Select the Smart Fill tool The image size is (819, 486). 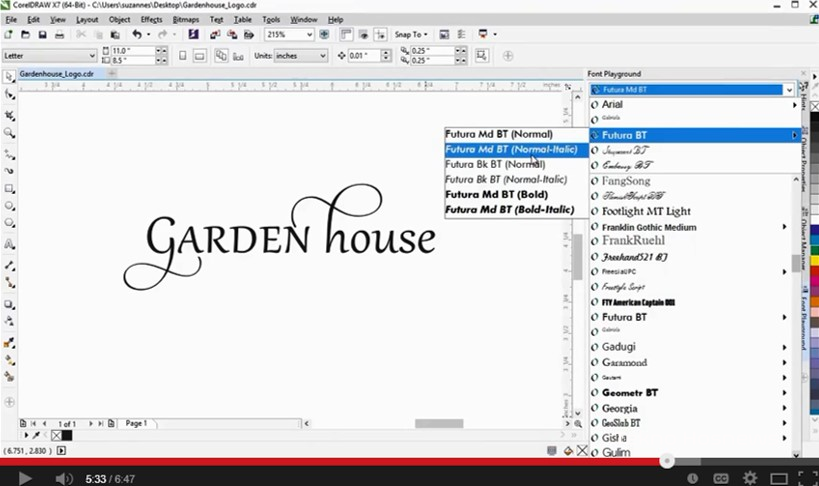pos(9,376)
